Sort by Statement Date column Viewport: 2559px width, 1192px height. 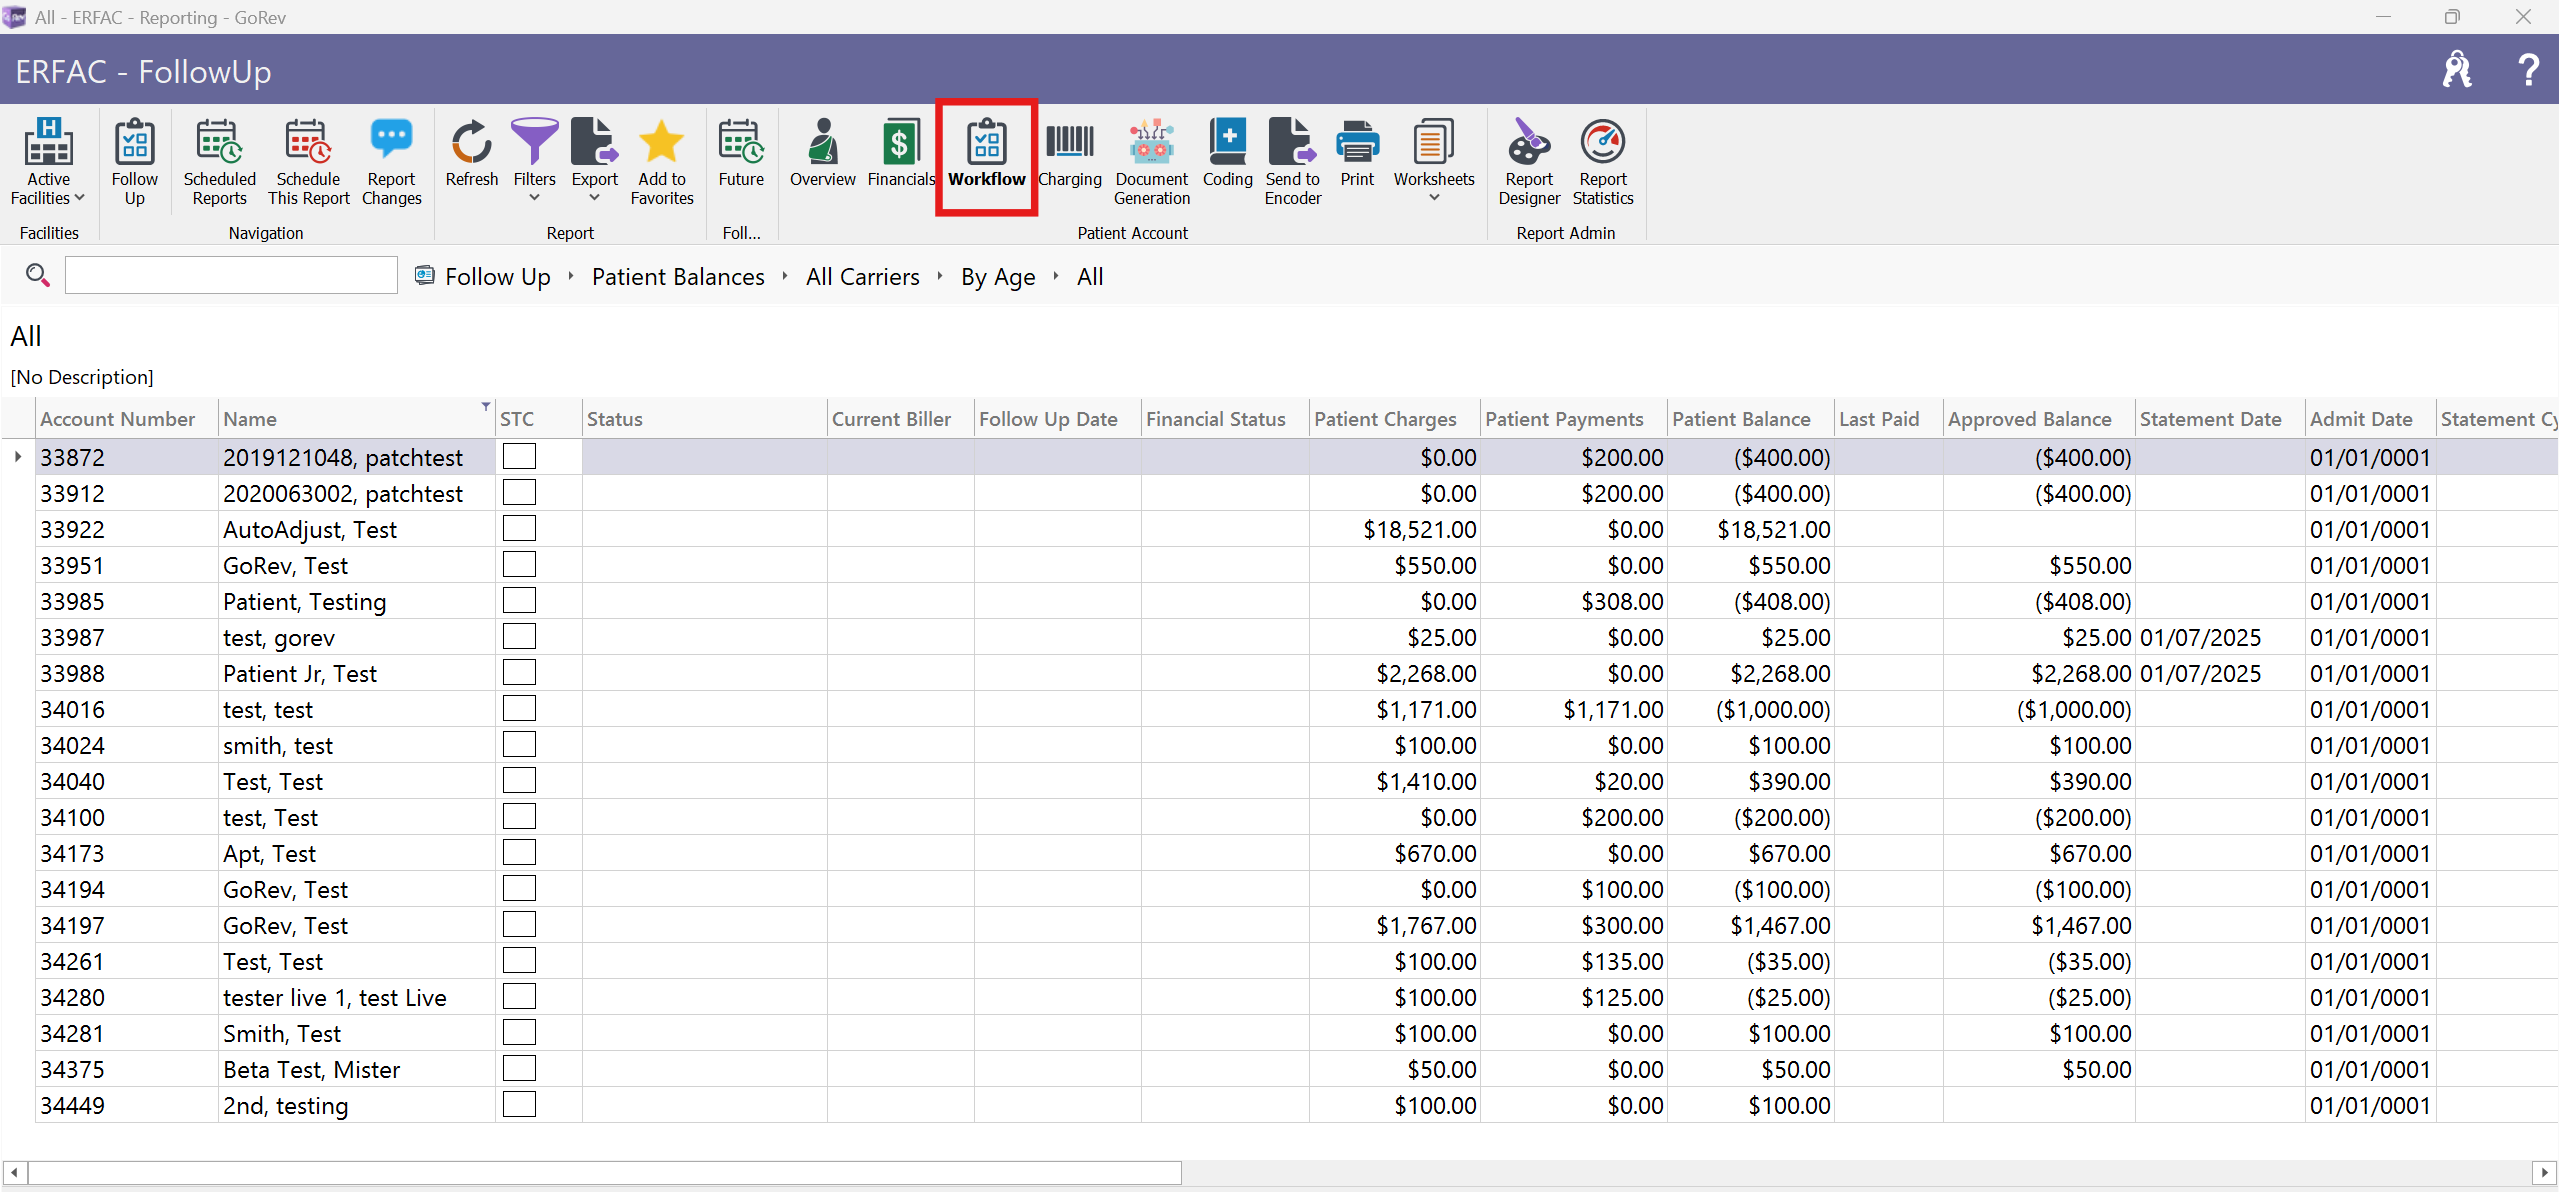(2220, 419)
